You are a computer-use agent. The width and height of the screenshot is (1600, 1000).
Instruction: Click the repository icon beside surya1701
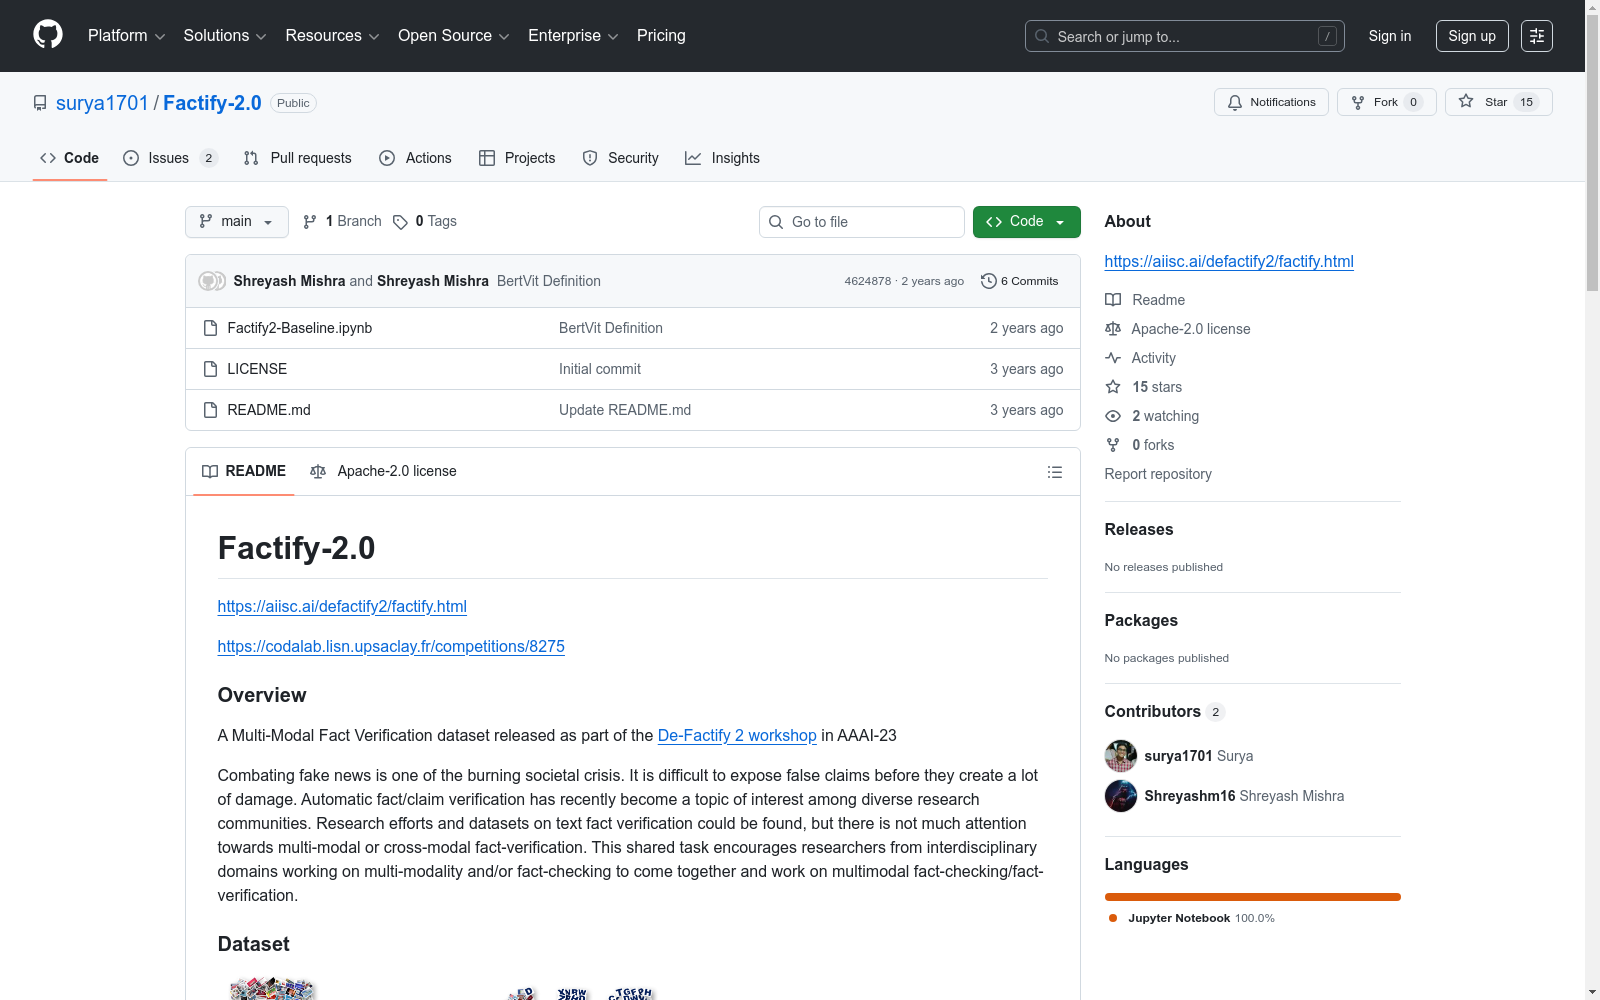[40, 103]
